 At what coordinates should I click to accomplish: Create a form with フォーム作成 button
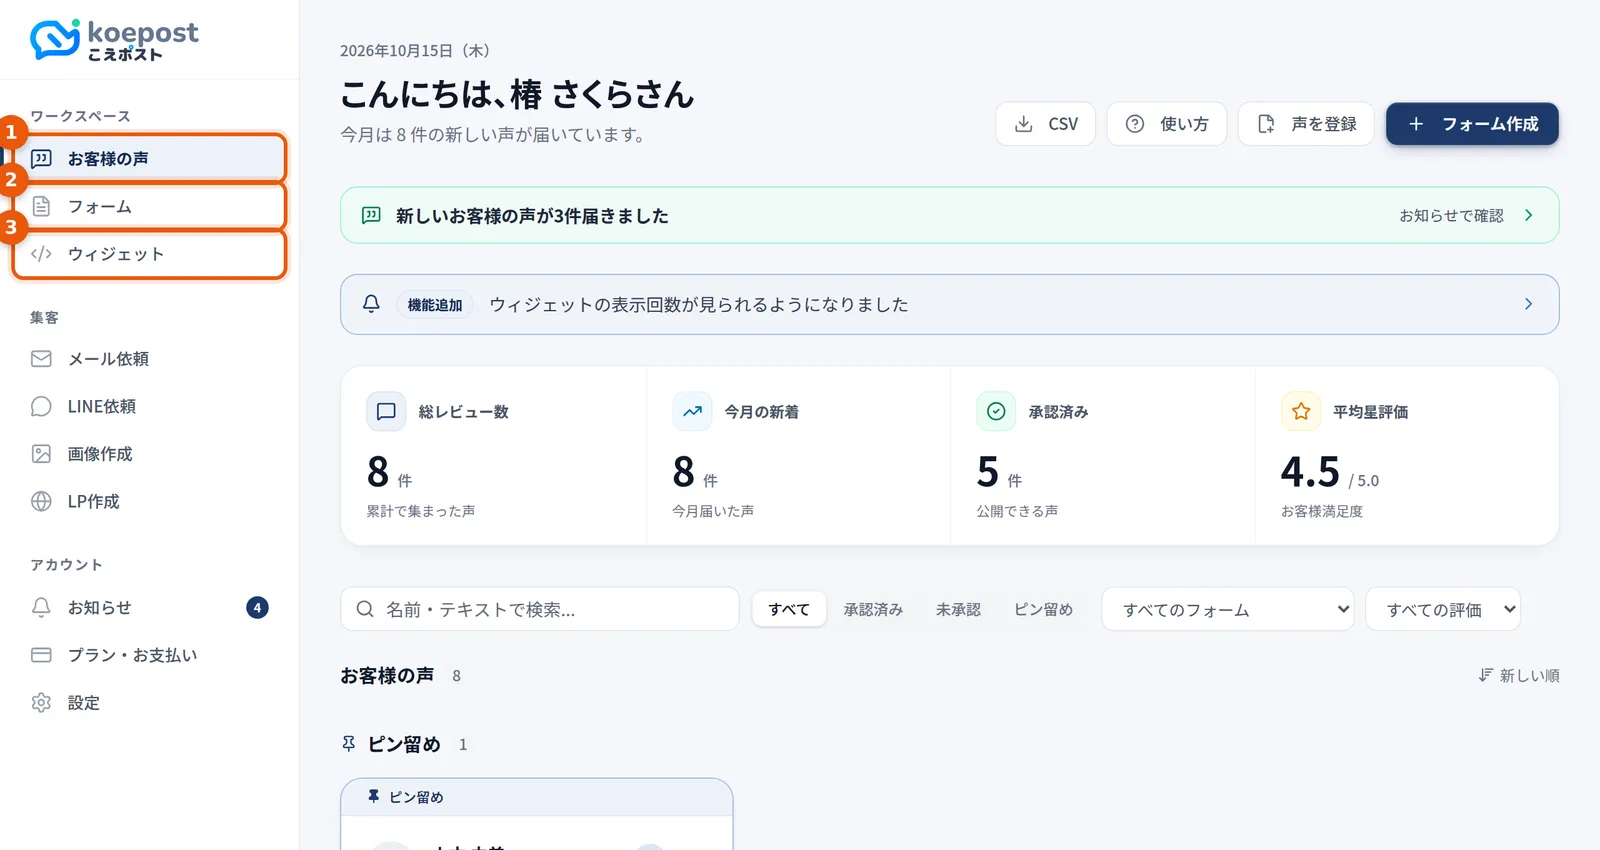pos(1472,124)
